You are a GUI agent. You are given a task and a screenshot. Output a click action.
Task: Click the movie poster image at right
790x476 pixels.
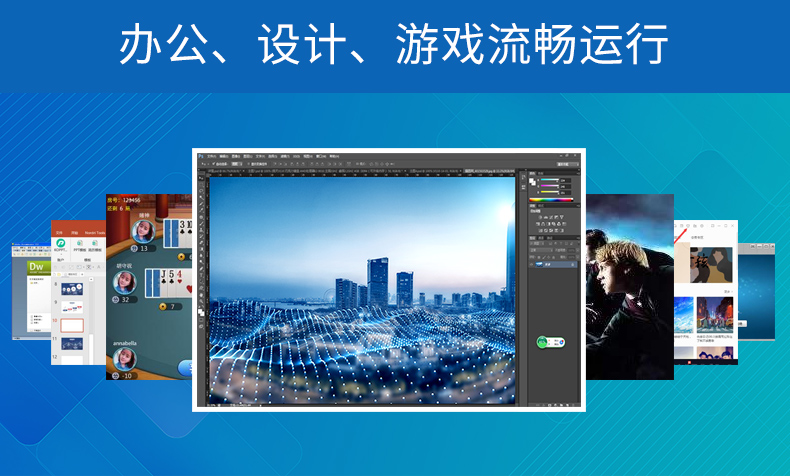(629, 287)
